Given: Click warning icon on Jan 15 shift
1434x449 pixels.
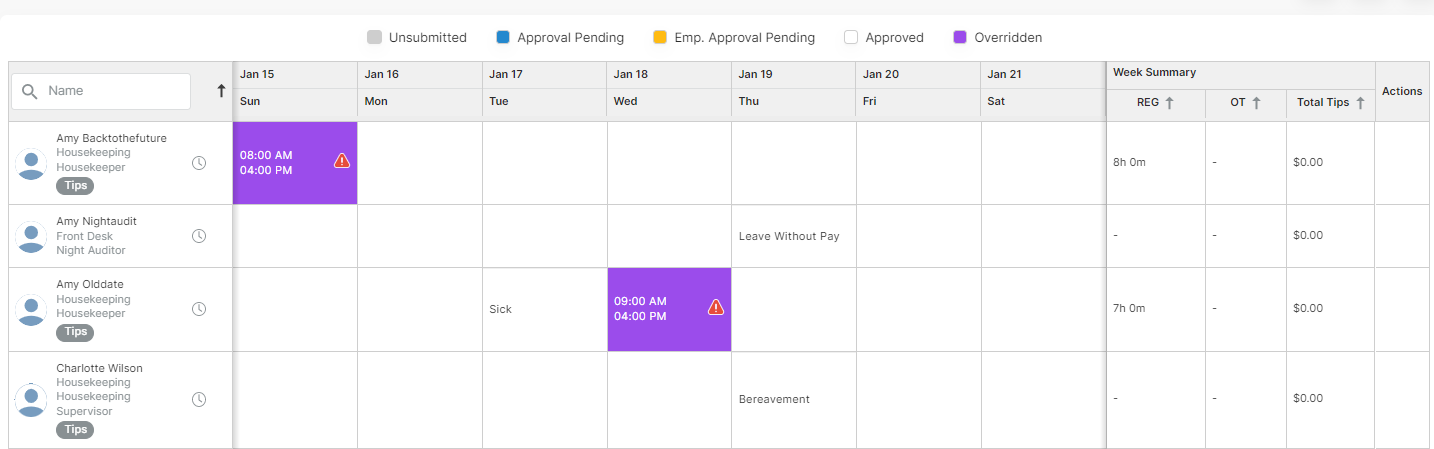Looking at the screenshot, I should click(342, 160).
